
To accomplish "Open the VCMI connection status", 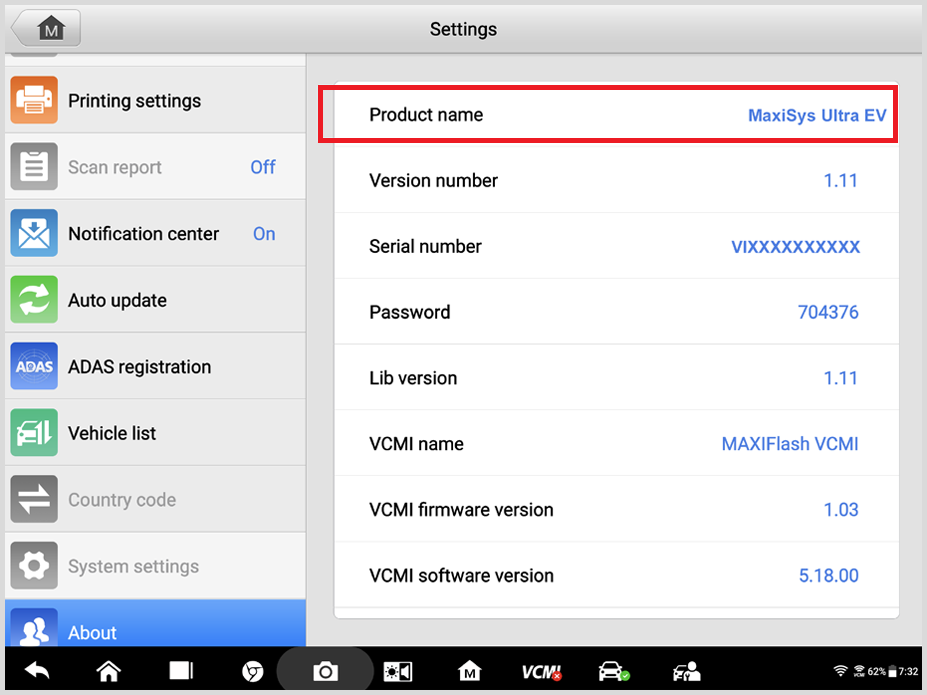I will pyautogui.click(x=541, y=672).
